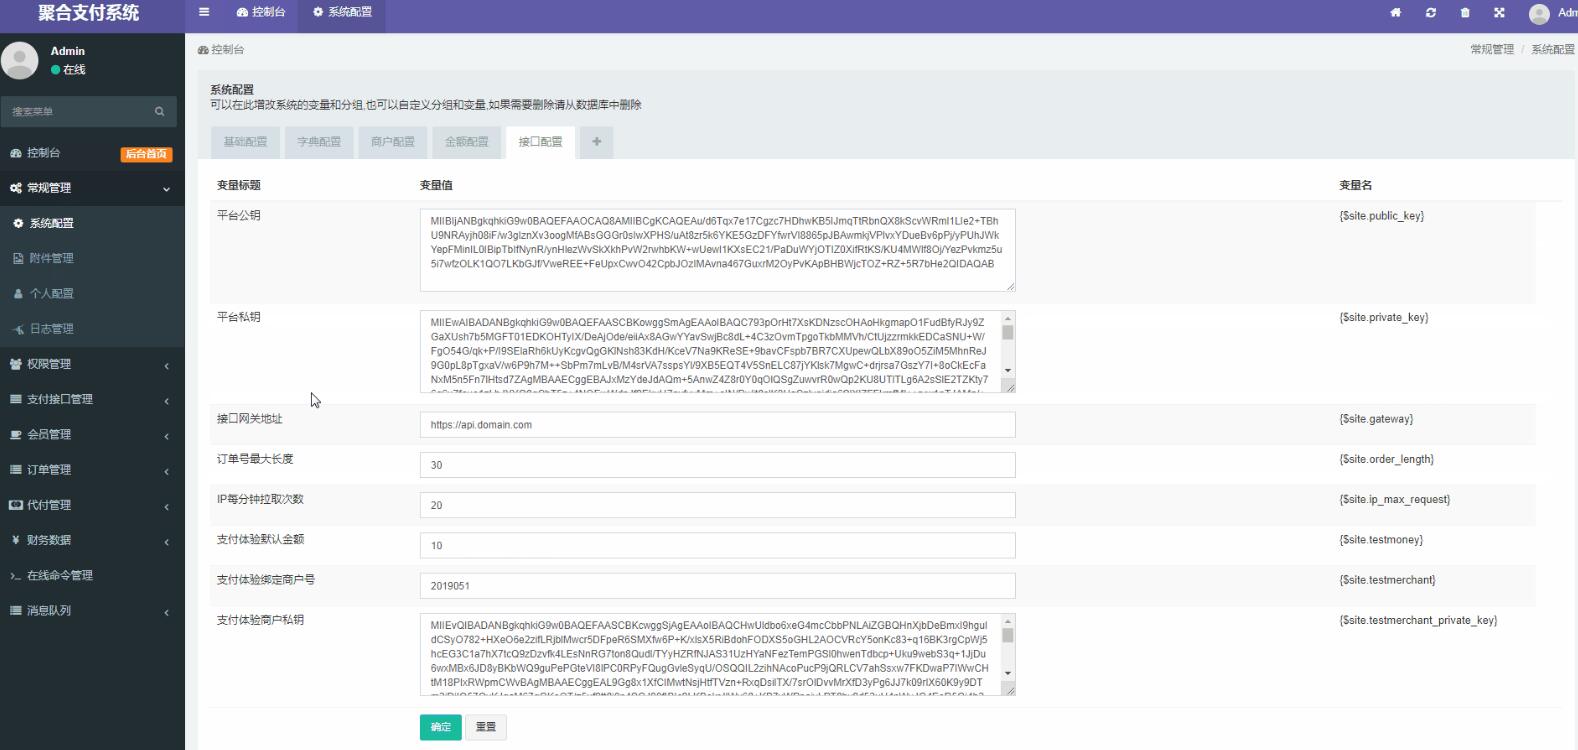This screenshot has width=1578, height=750.
Task: Open the Admin avatar in top right
Action: (1539, 13)
